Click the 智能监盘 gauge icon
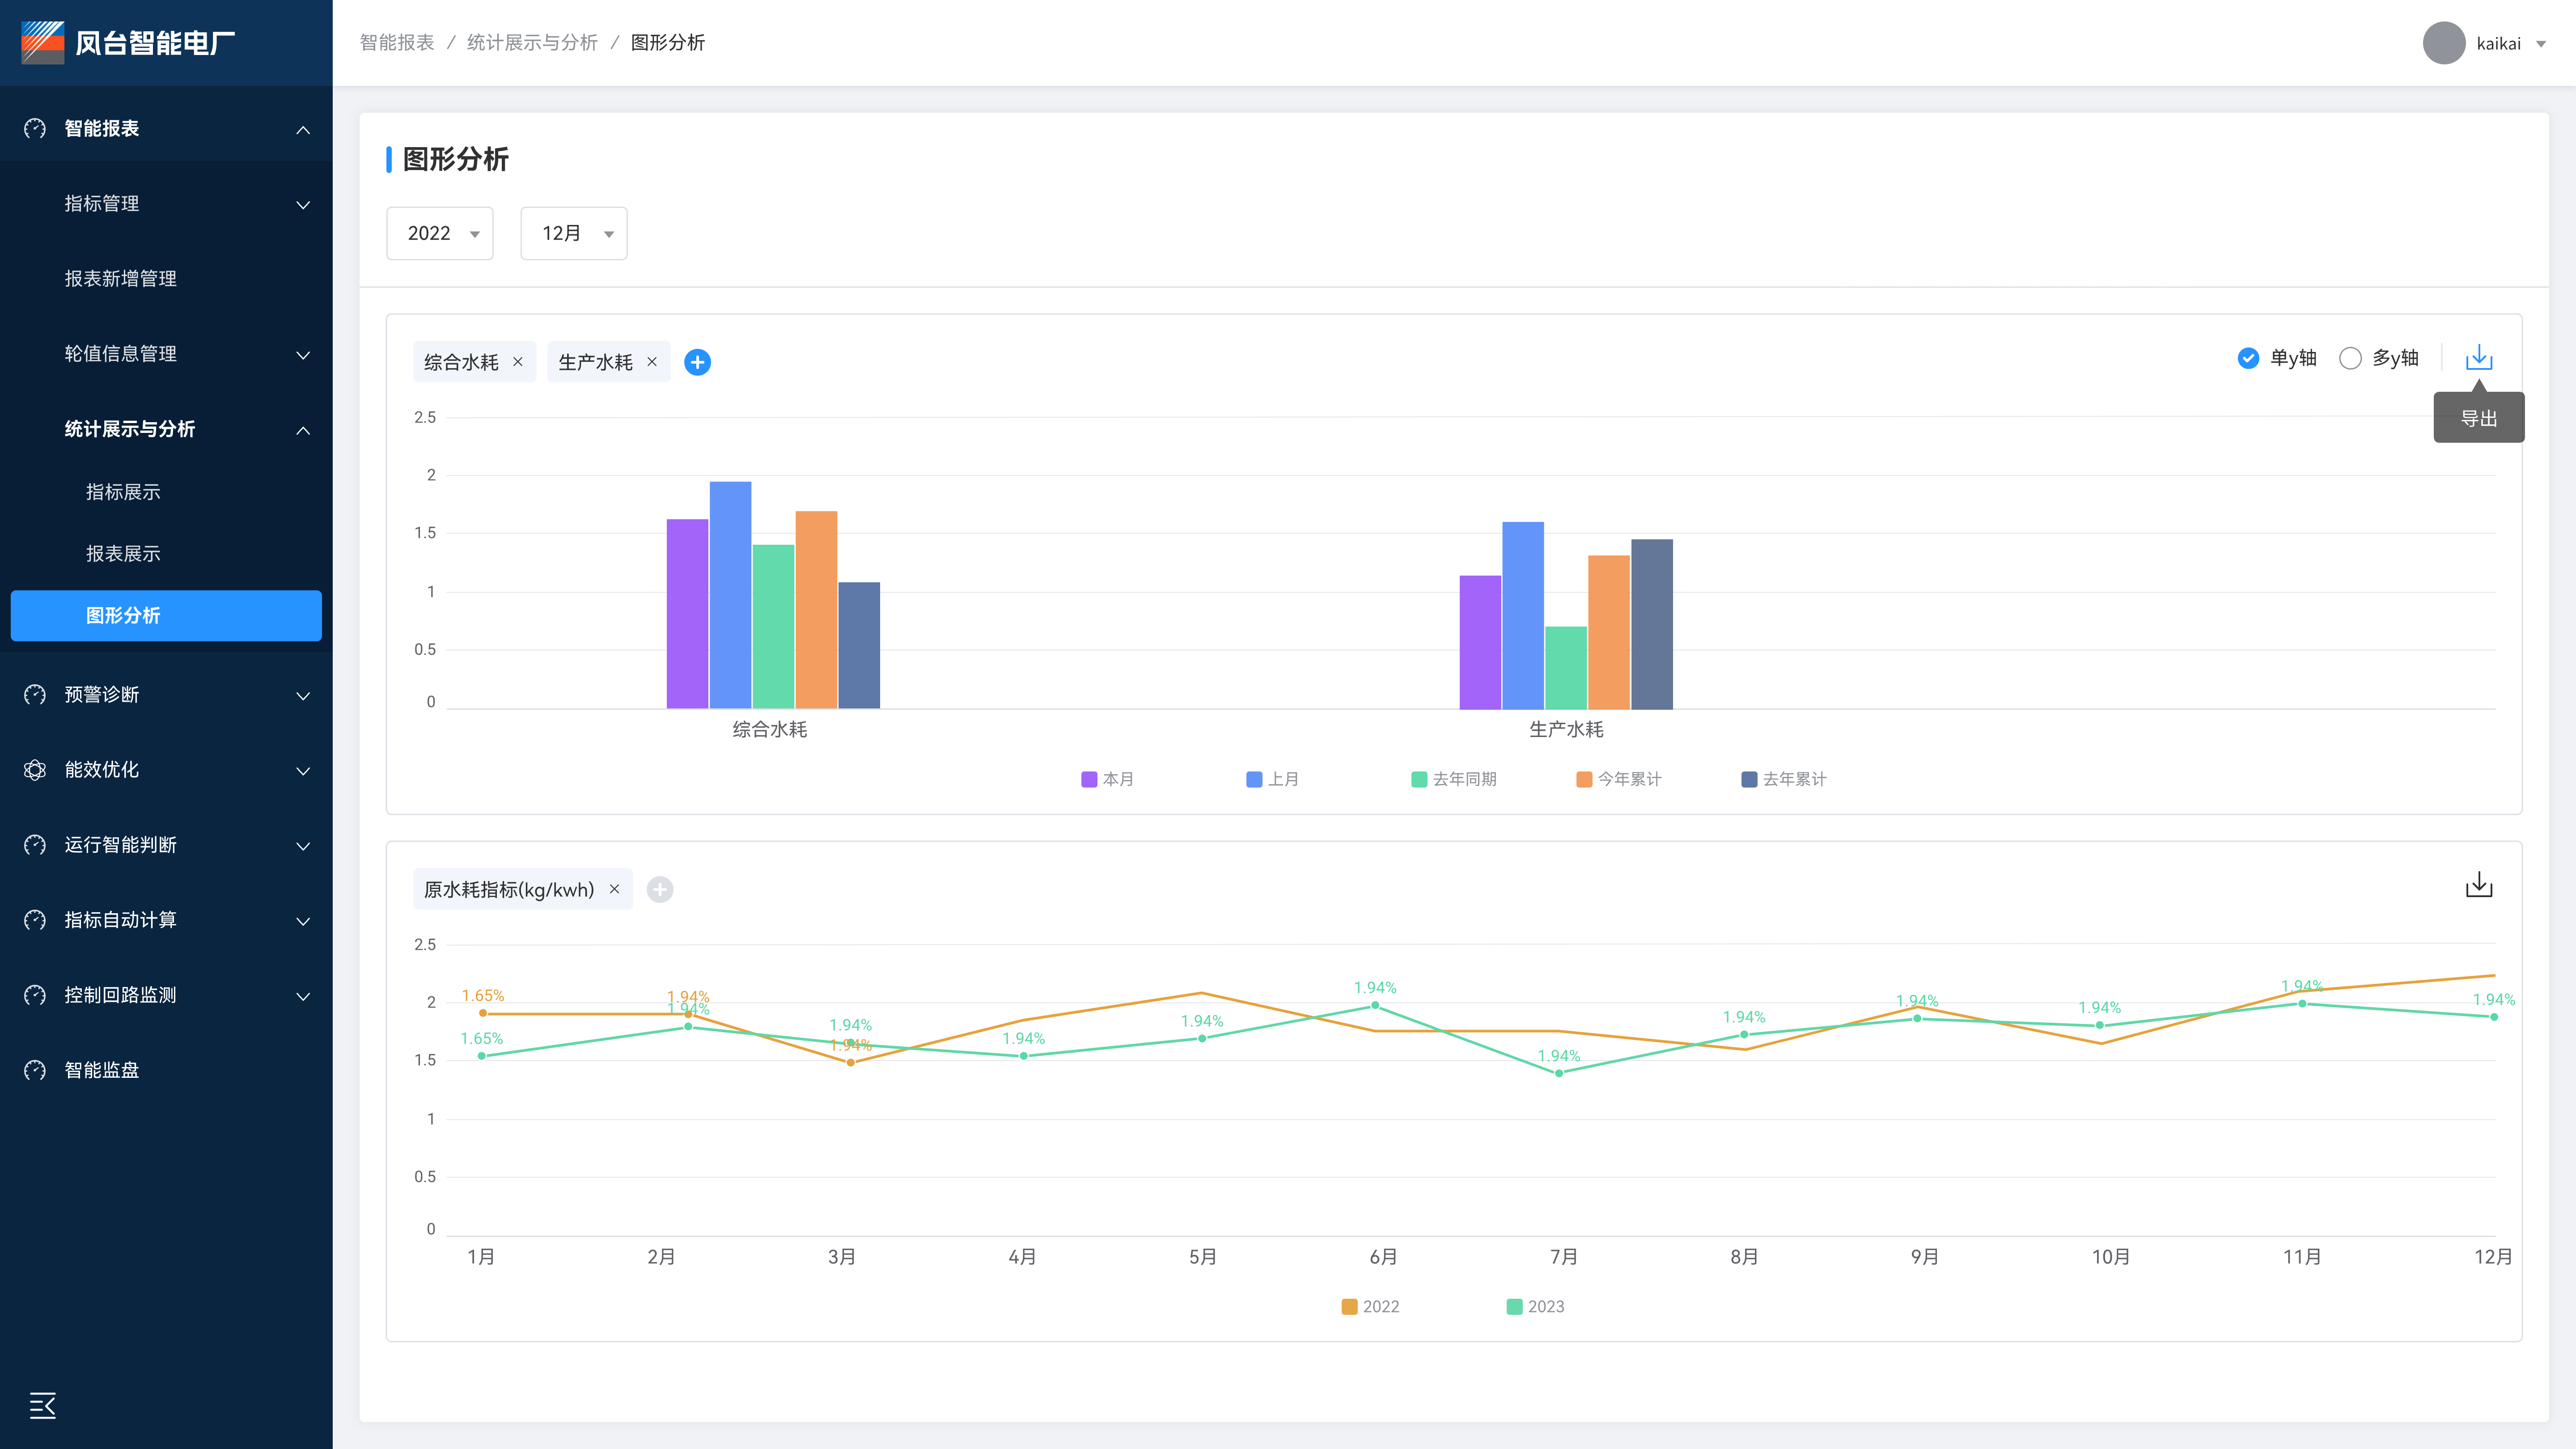The height and width of the screenshot is (1449, 2576). (35, 1070)
